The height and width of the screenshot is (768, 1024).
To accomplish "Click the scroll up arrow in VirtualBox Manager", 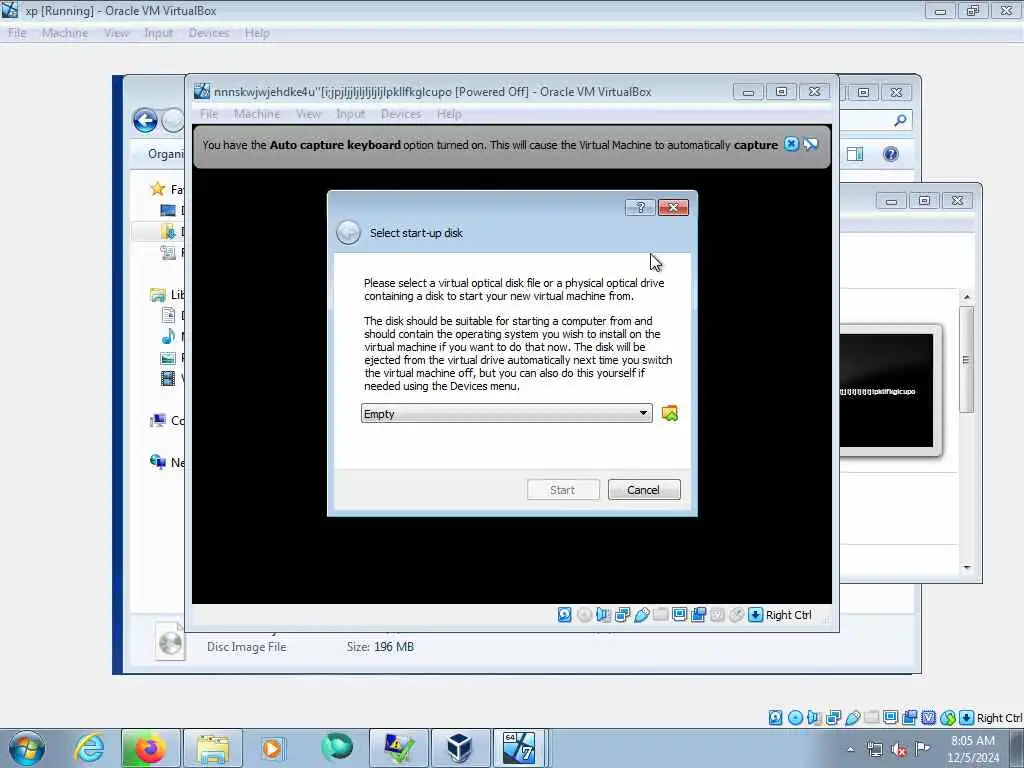I will (x=967, y=297).
